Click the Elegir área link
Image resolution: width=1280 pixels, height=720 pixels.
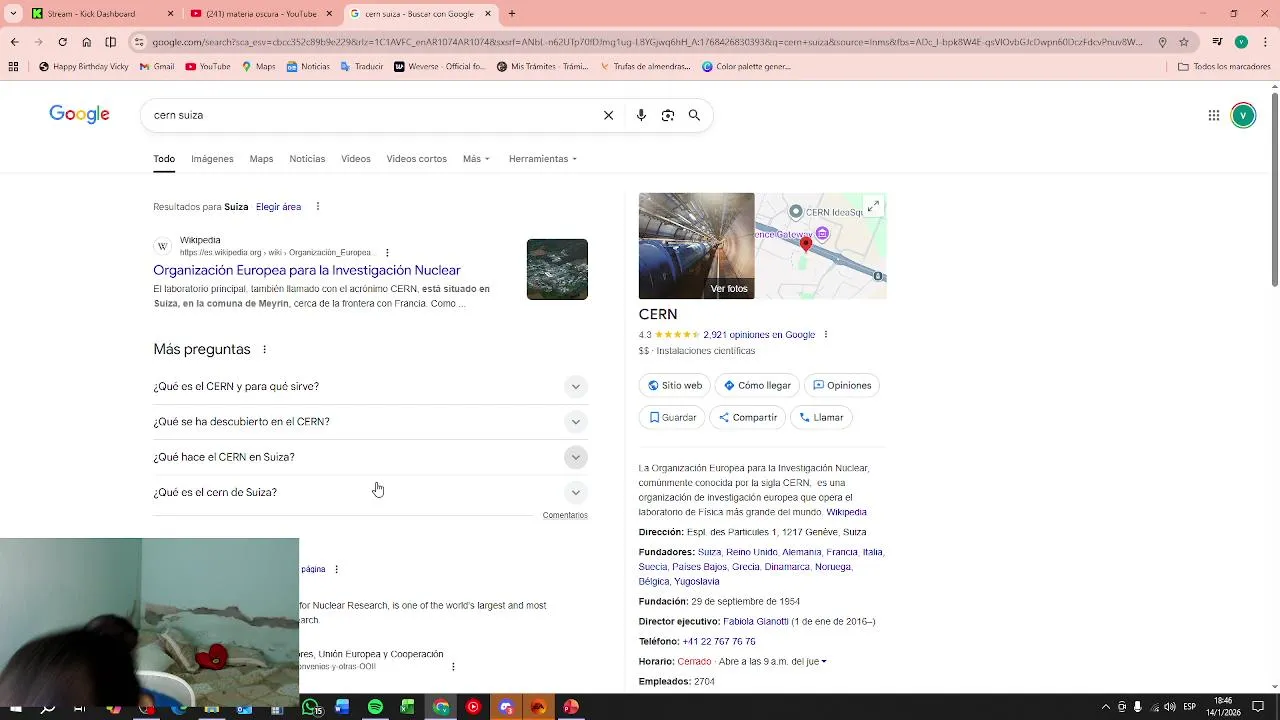point(278,207)
